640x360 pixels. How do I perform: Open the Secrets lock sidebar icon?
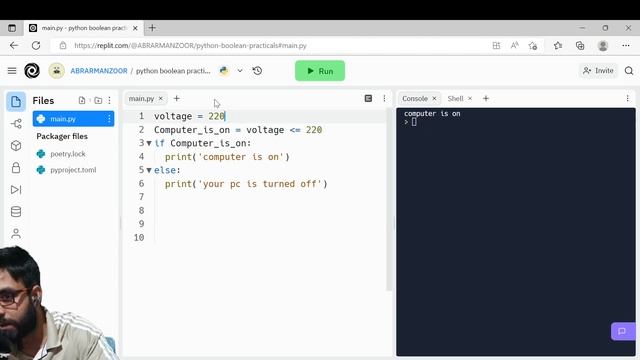tap(16, 168)
